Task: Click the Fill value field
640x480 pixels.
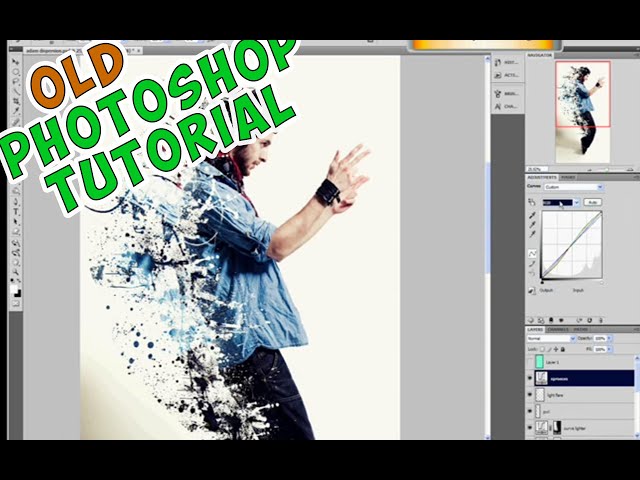Action: point(600,349)
